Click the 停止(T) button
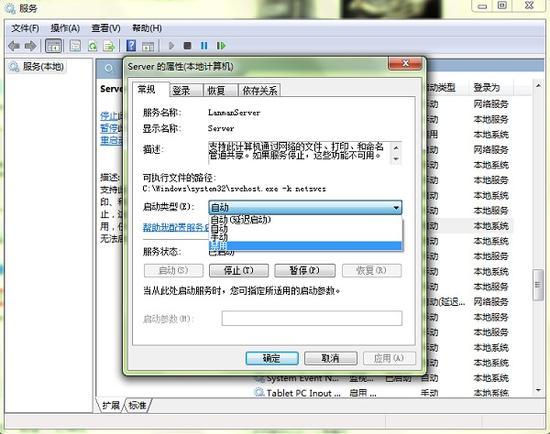This screenshot has width=550, height=434. [239, 271]
